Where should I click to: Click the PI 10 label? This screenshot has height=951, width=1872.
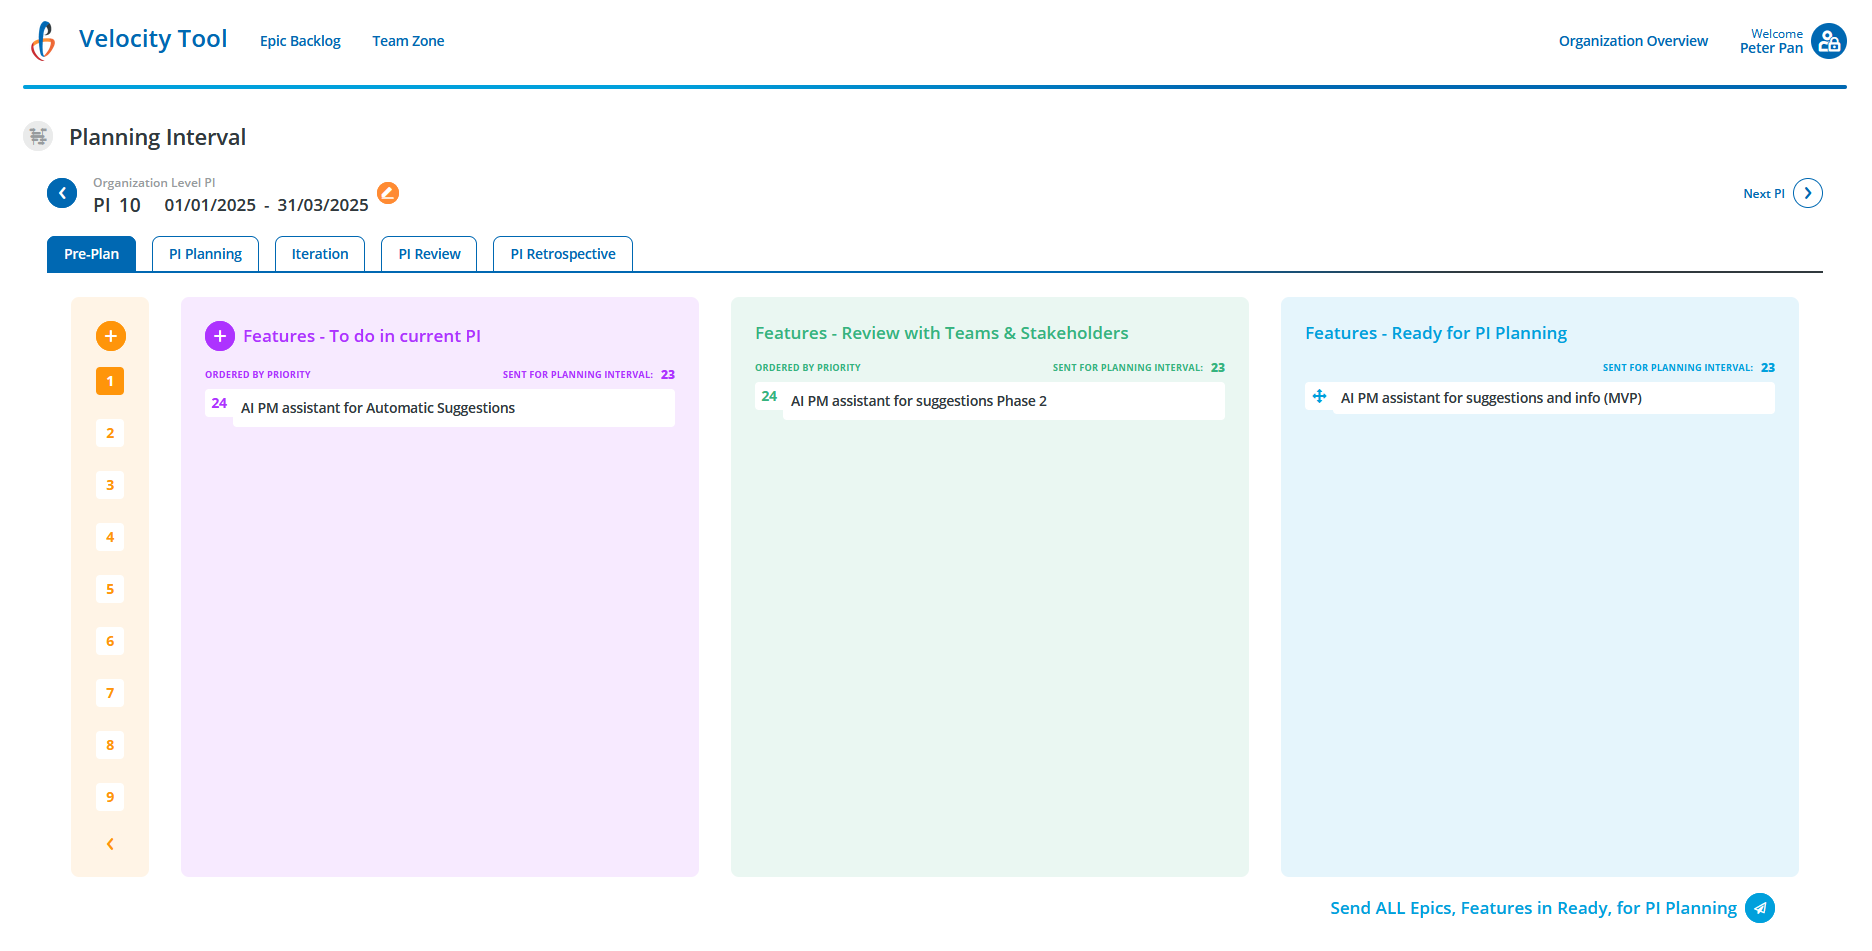click(117, 205)
